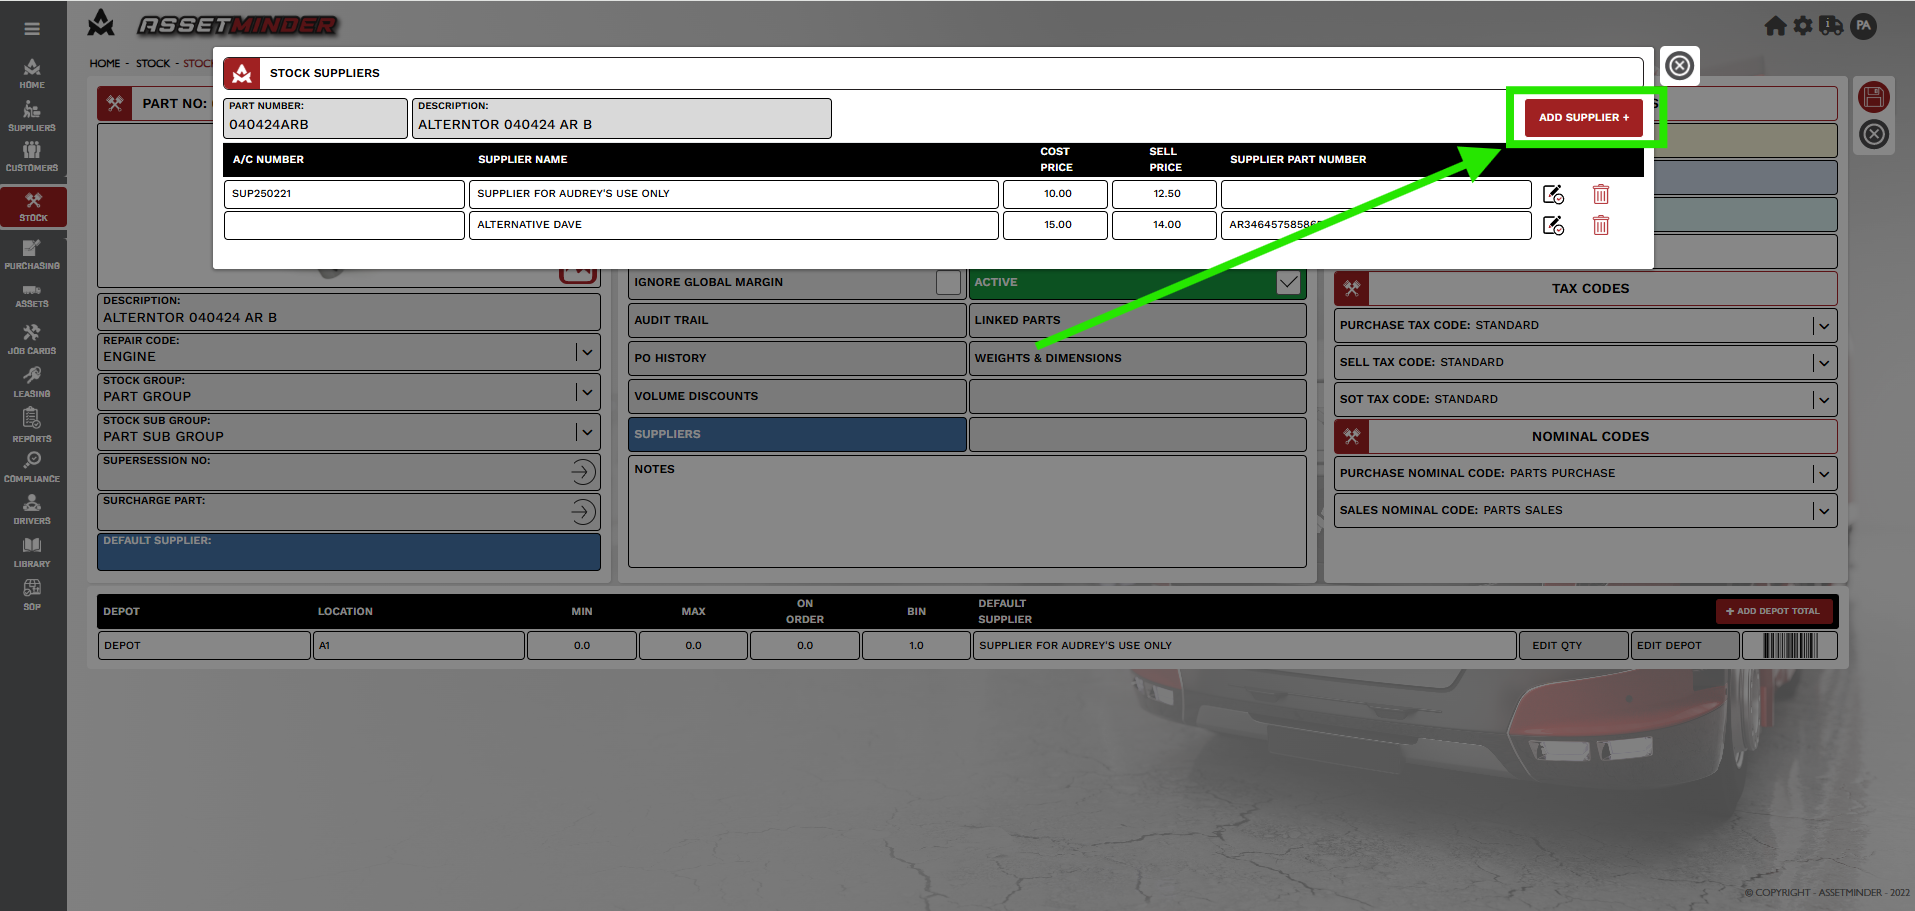
Task: Delete the Supplier for Audrey's row
Action: [1600, 195]
